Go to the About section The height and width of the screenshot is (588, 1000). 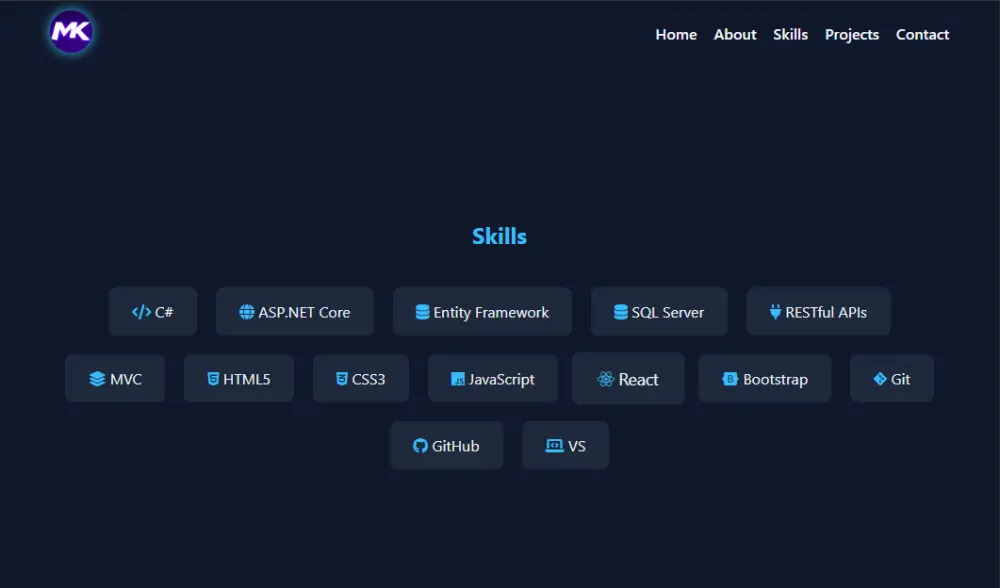click(x=735, y=34)
